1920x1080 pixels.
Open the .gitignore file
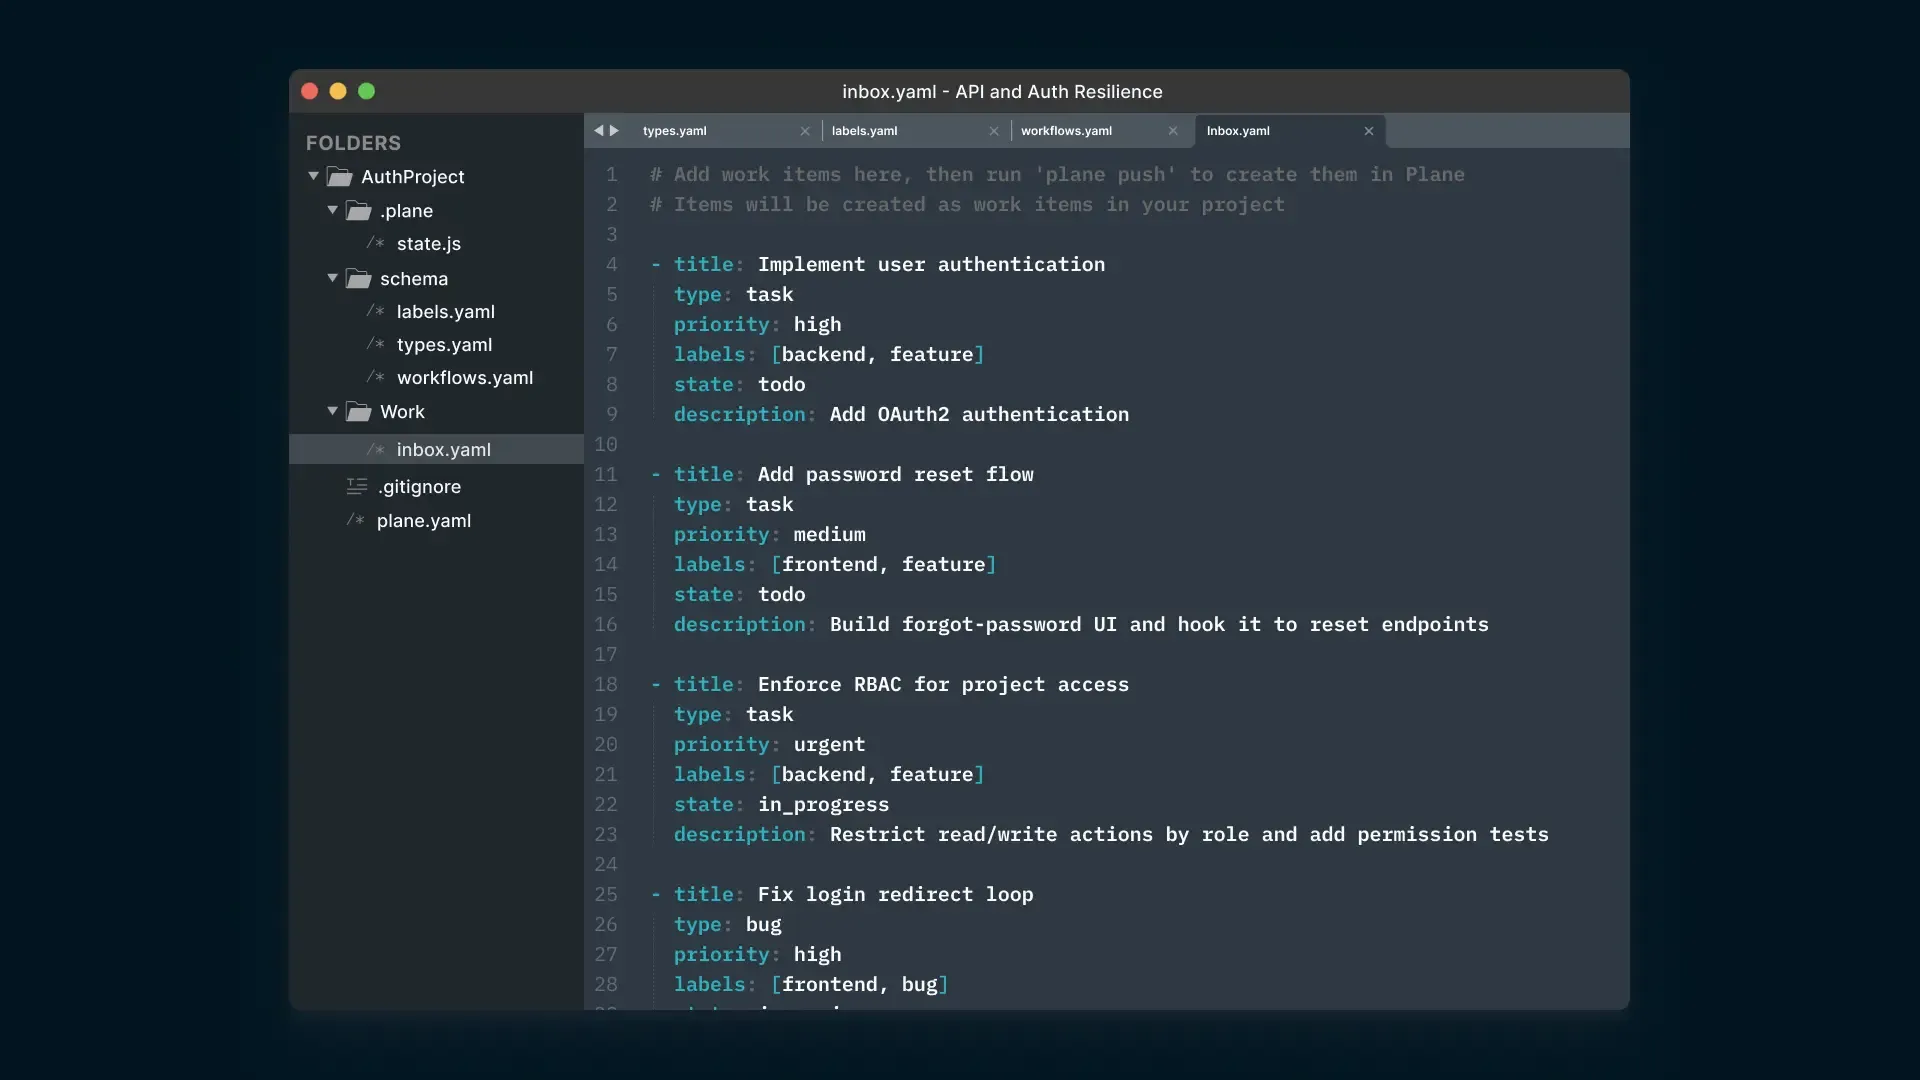[x=419, y=486]
